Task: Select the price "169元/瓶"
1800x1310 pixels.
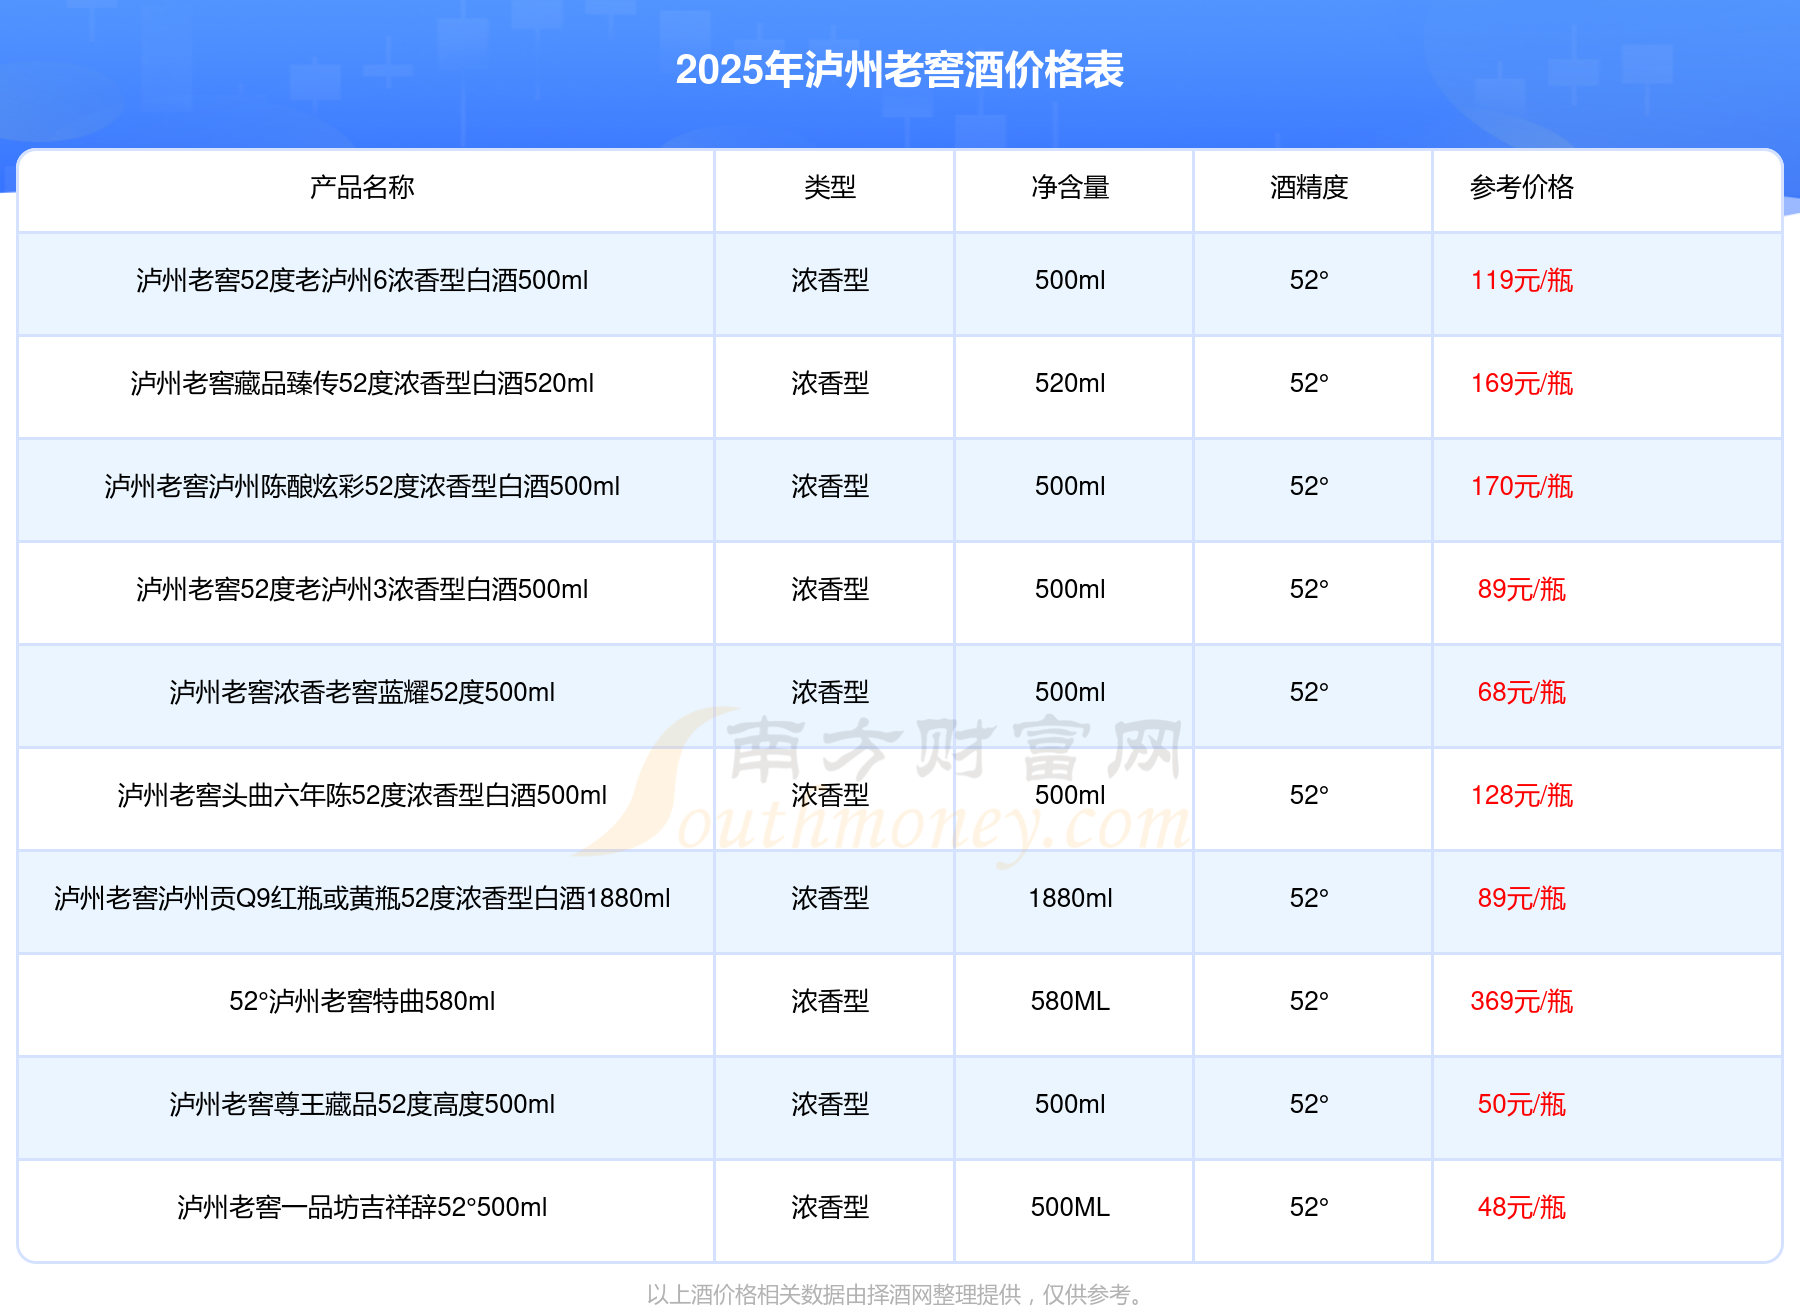Action: click(x=1522, y=383)
